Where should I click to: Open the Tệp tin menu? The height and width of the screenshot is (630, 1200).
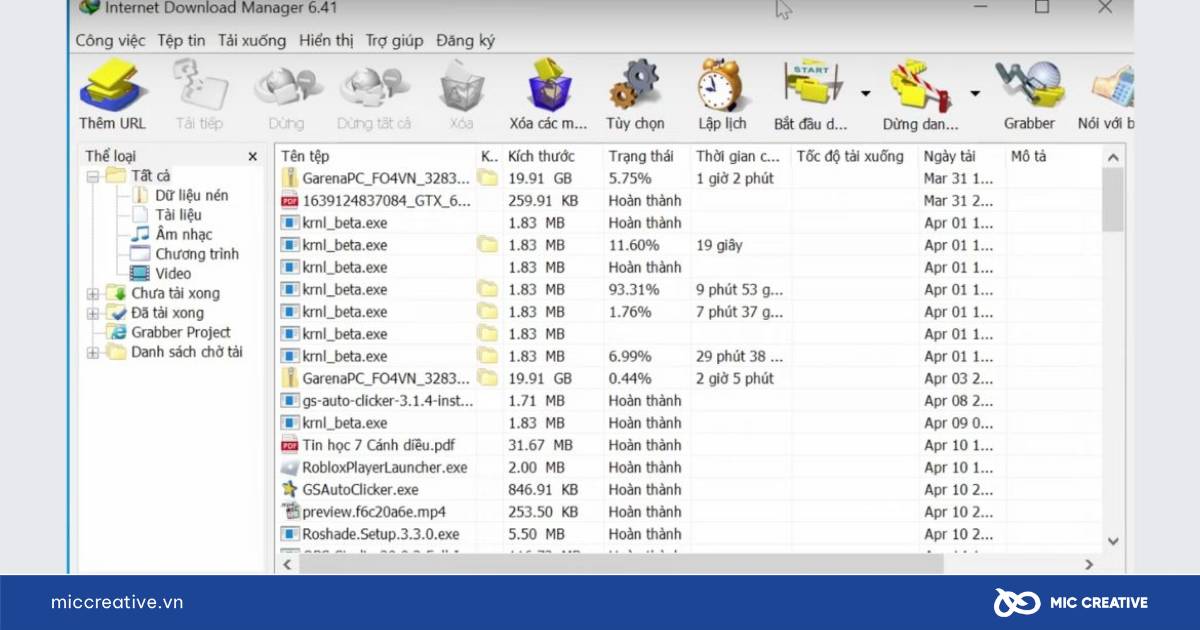coord(181,41)
